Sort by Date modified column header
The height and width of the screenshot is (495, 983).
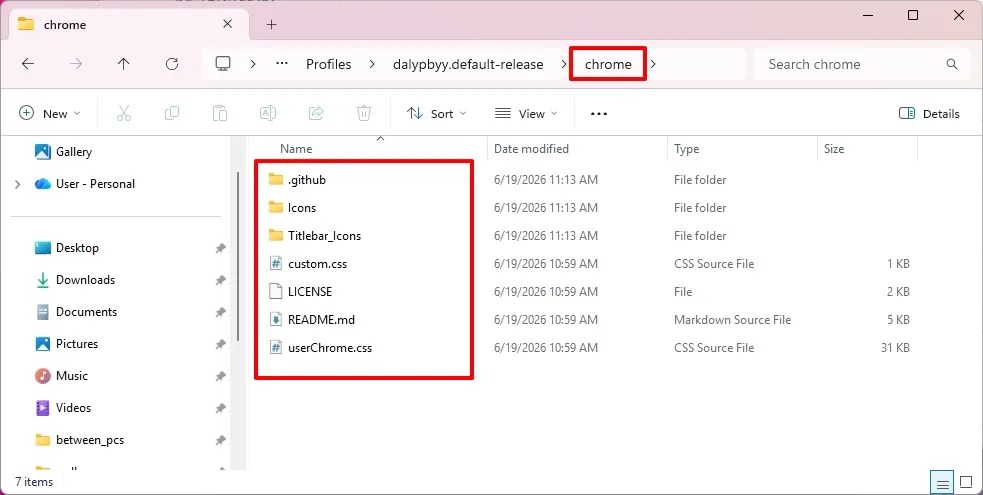tap(577, 148)
